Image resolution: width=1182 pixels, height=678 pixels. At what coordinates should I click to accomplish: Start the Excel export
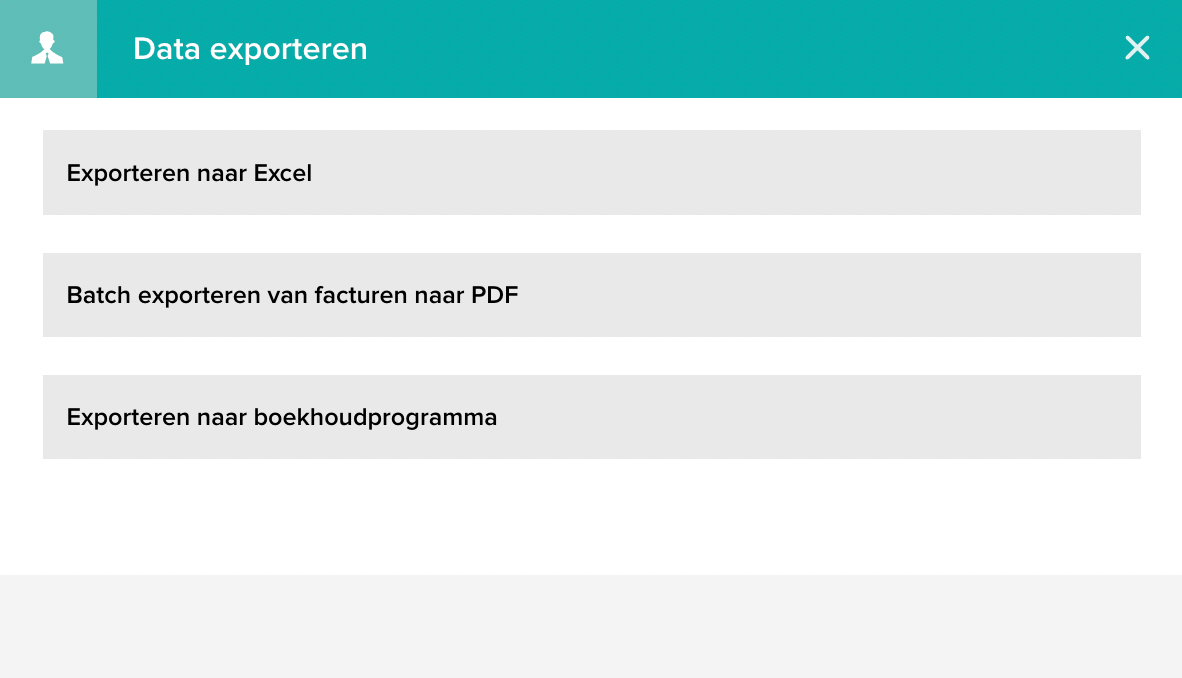click(592, 173)
